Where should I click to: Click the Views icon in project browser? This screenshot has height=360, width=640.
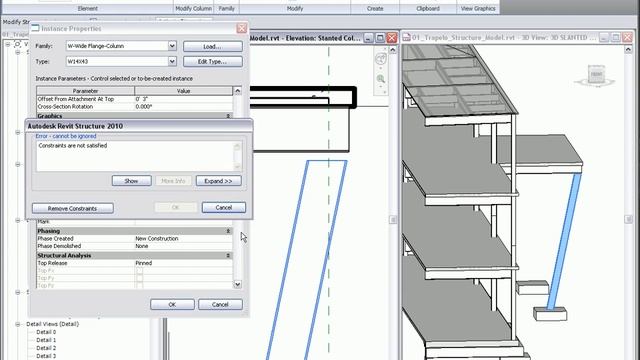click(18, 44)
